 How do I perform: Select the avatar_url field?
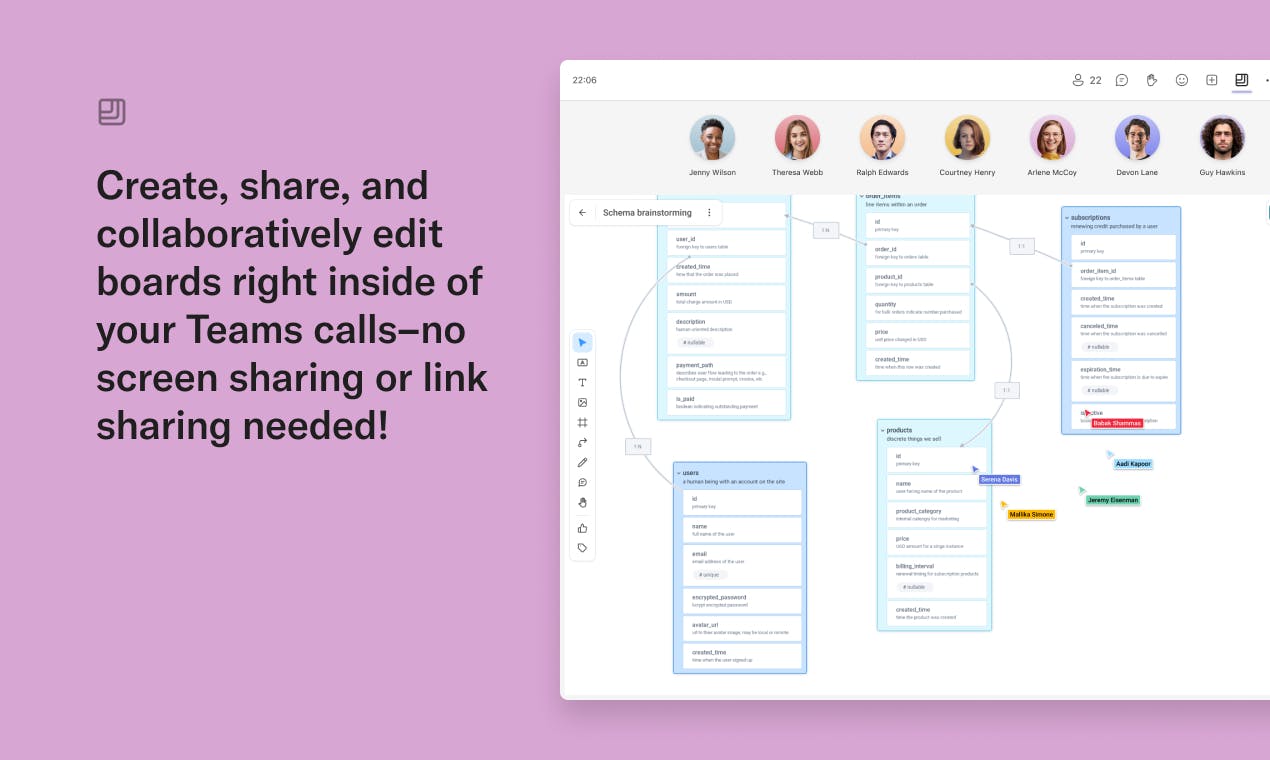742,628
